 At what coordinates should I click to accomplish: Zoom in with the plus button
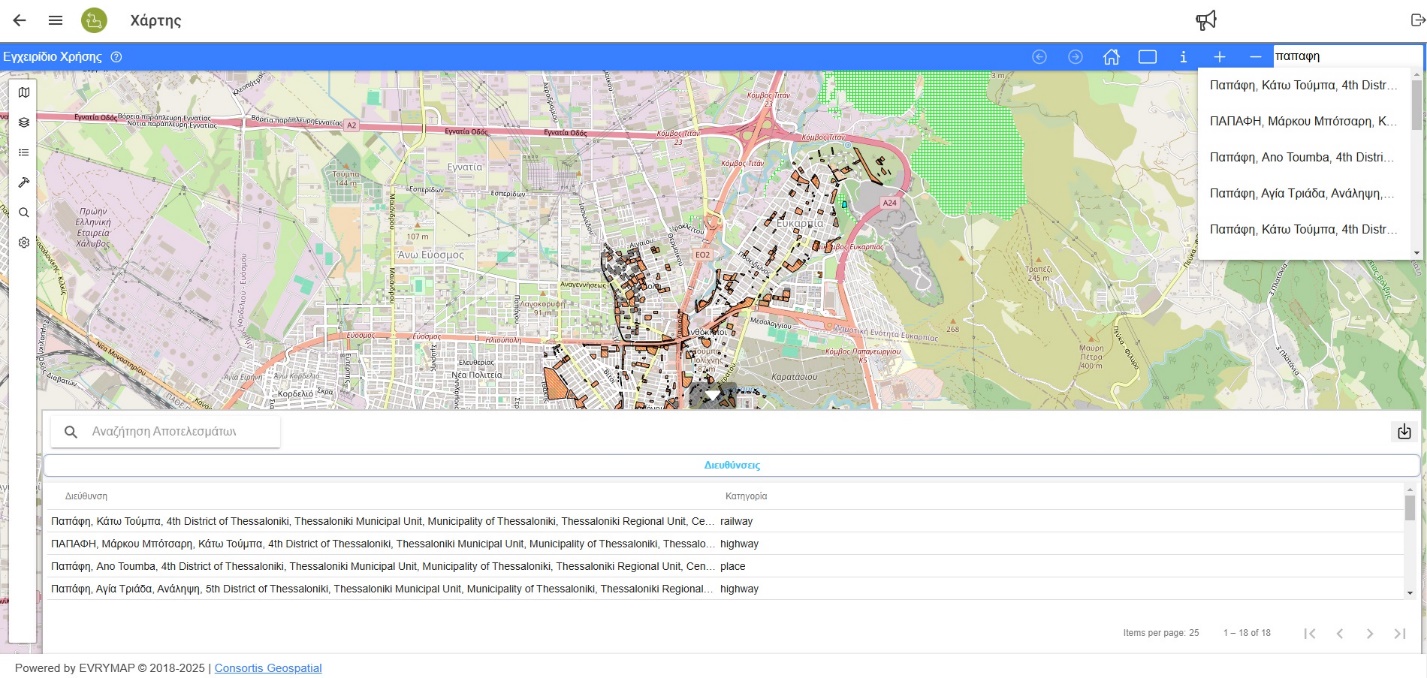1219,57
